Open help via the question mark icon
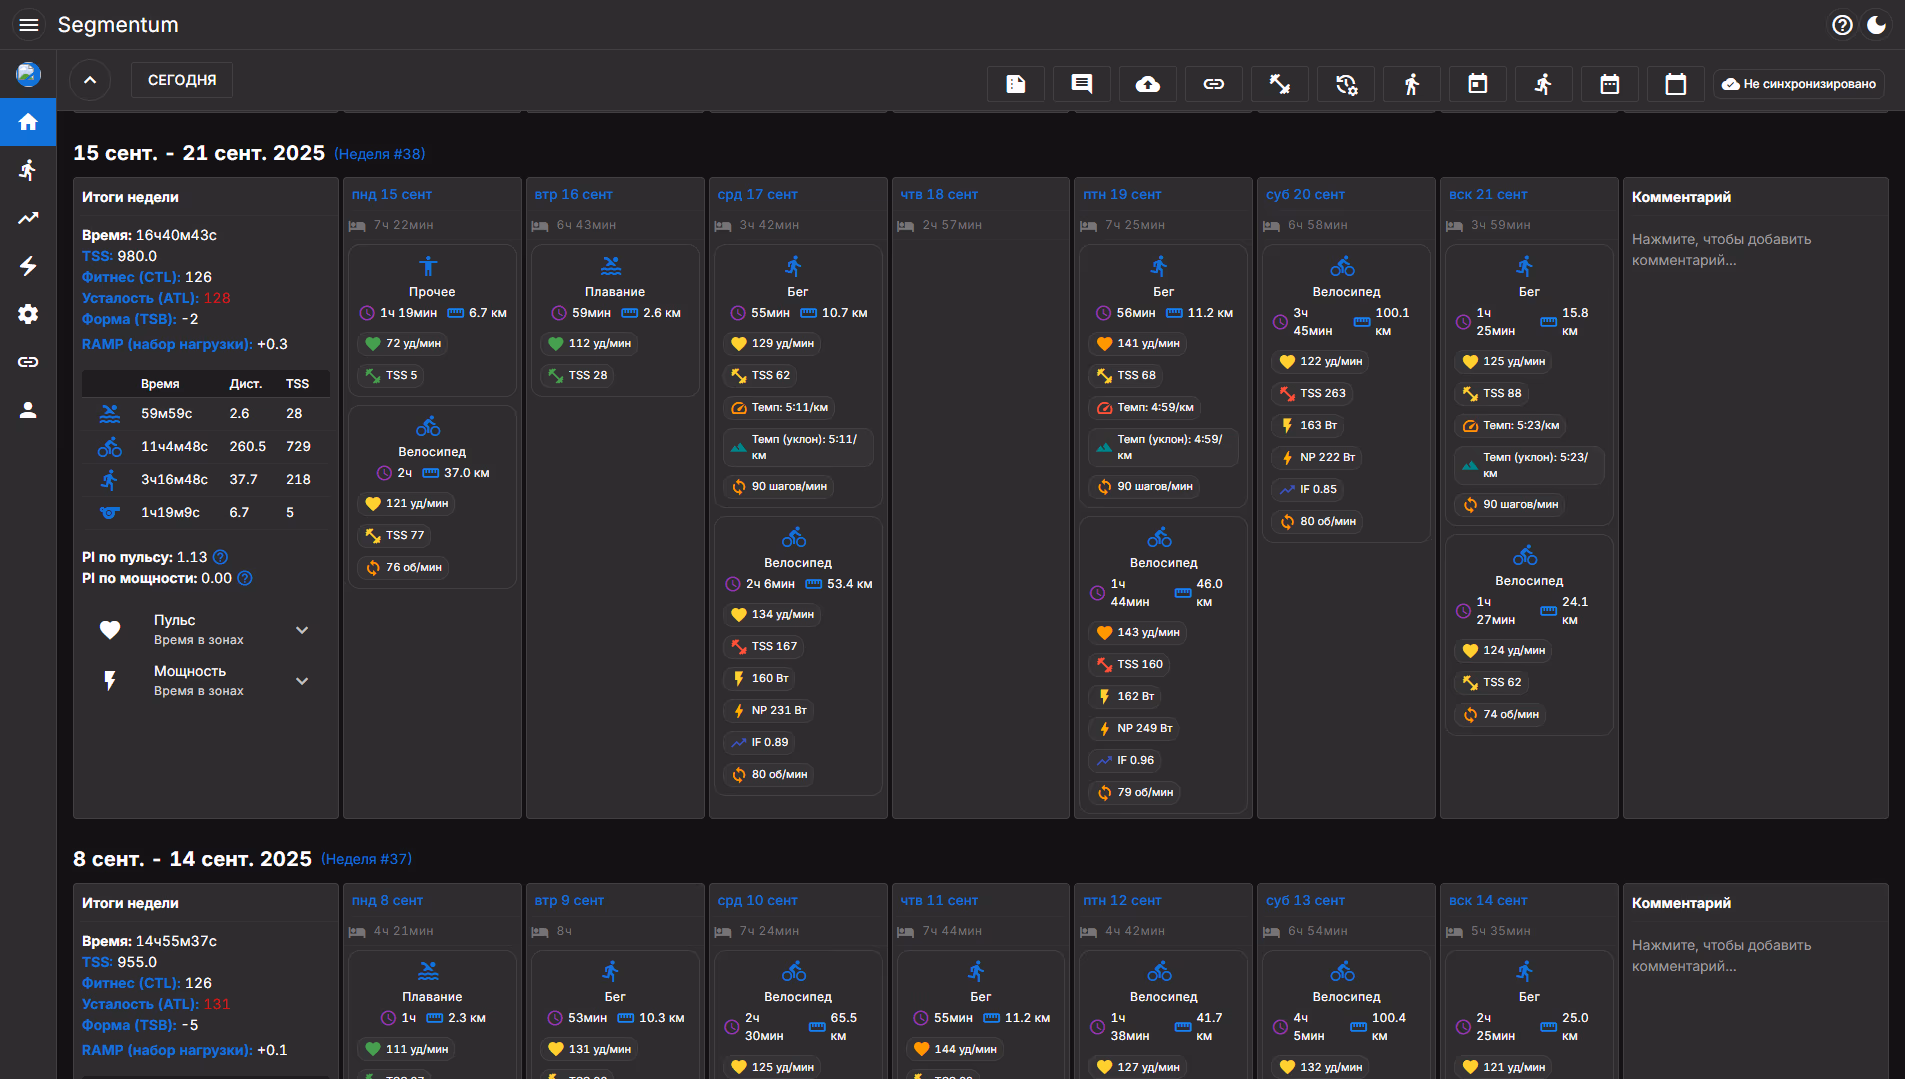Image resolution: width=1905 pixels, height=1079 pixels. pyautogui.click(x=1842, y=25)
